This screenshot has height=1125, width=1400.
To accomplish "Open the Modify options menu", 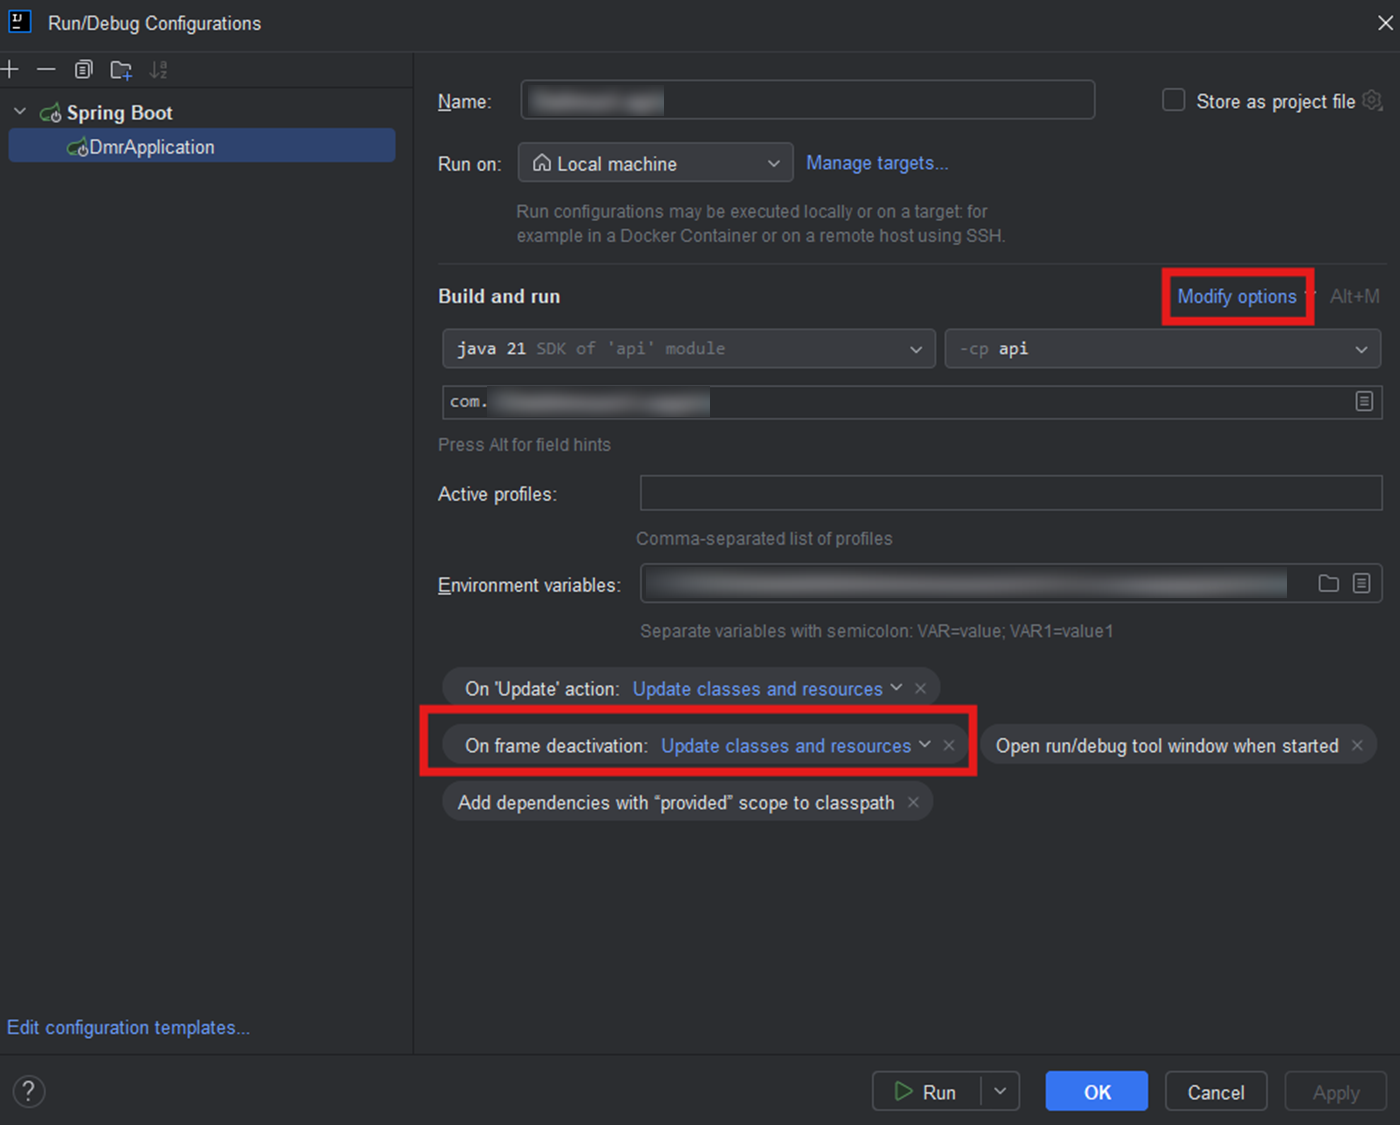I will click(x=1237, y=296).
